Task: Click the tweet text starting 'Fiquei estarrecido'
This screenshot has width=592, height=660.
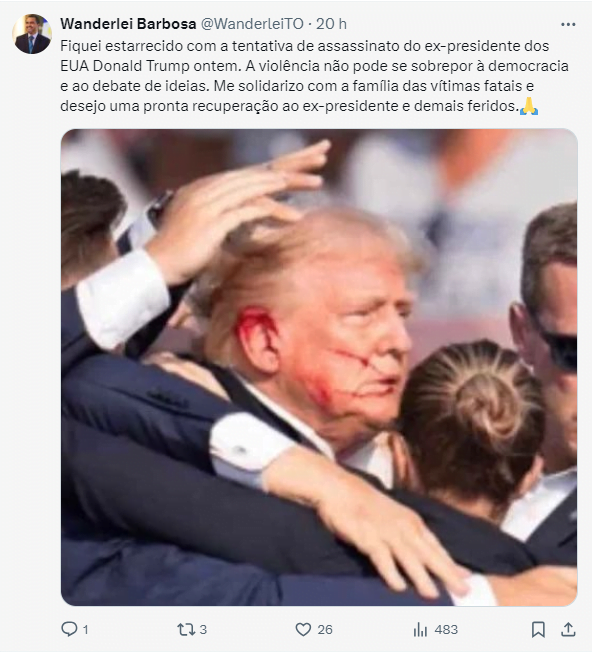Action: [315, 76]
